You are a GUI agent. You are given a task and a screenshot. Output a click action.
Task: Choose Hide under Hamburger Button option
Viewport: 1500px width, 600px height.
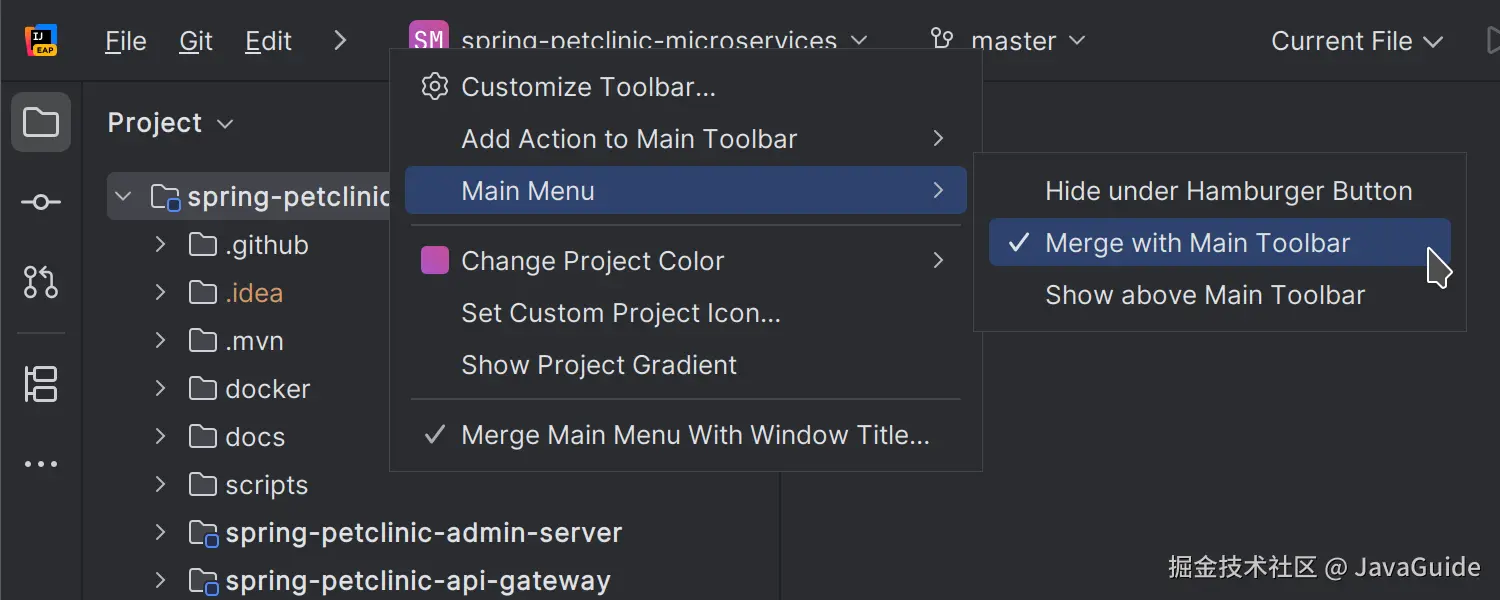[x=1228, y=191]
